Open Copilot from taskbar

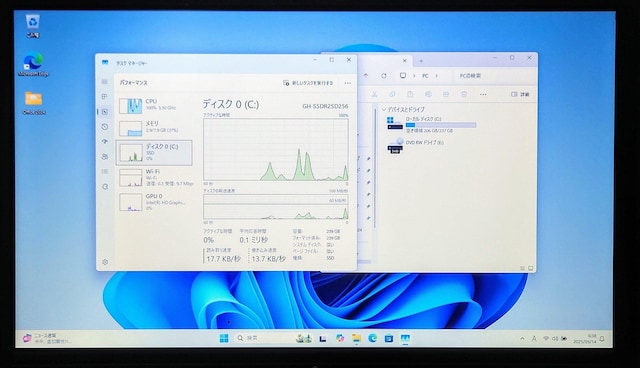coord(340,338)
